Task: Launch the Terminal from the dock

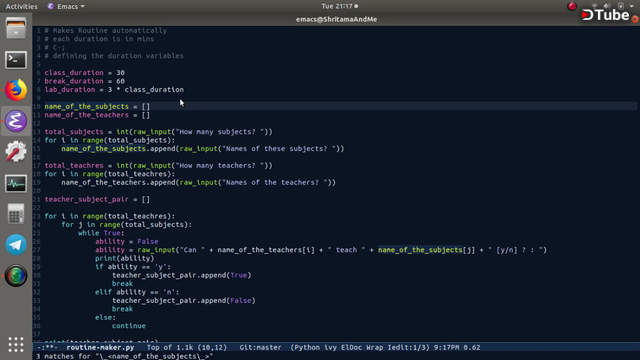Action: point(16,60)
